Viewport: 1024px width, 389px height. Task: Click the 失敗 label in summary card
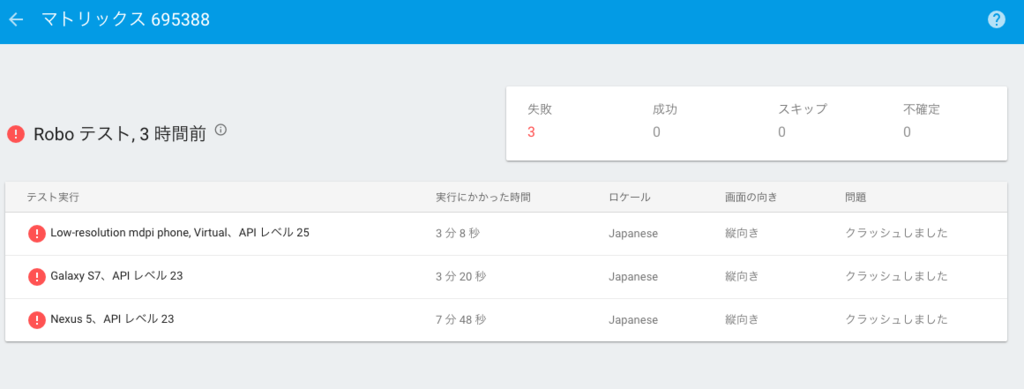tap(539, 109)
